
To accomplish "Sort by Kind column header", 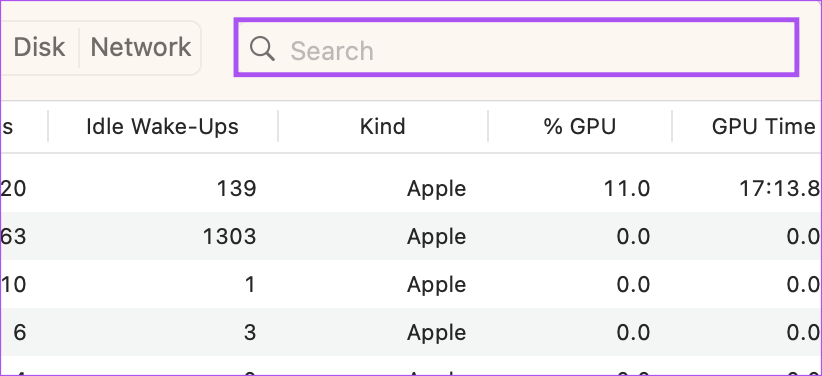I will point(383,126).
